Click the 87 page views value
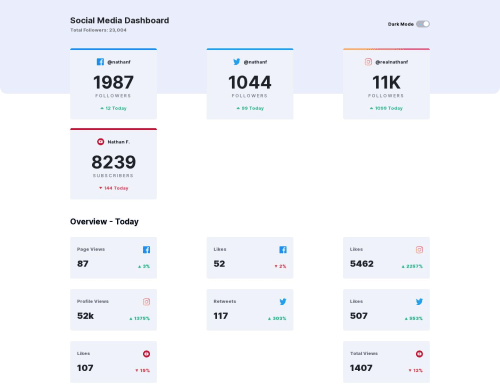Image resolution: width=500 pixels, height=388 pixels. click(83, 264)
